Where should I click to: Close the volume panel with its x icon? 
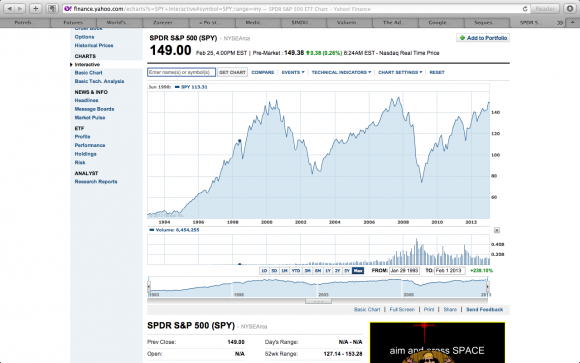coord(497,230)
